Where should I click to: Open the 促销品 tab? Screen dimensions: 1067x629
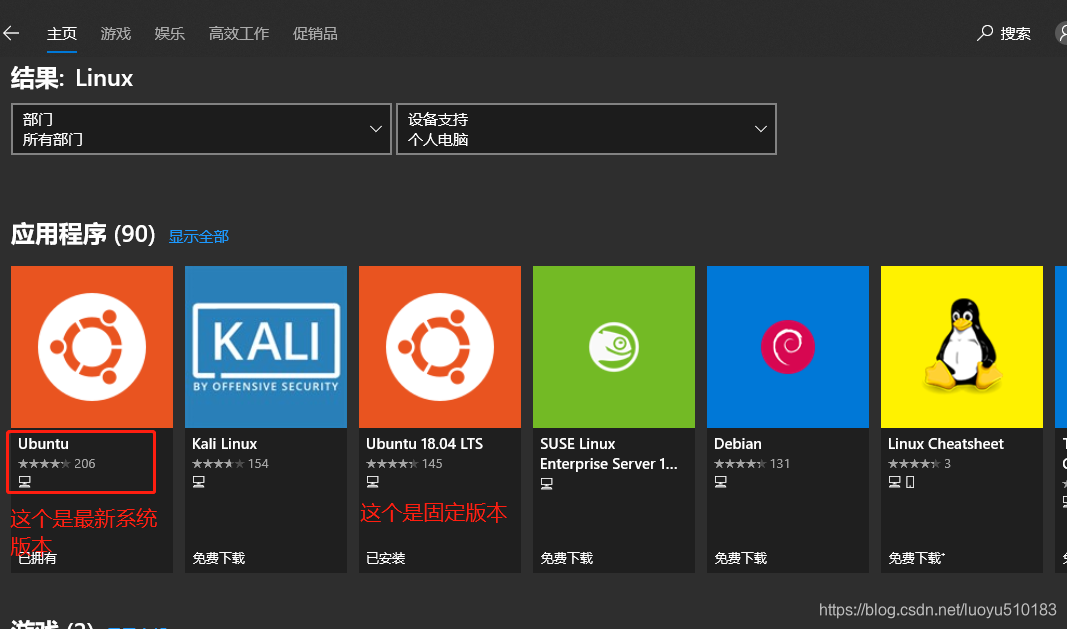pyautogui.click(x=315, y=33)
